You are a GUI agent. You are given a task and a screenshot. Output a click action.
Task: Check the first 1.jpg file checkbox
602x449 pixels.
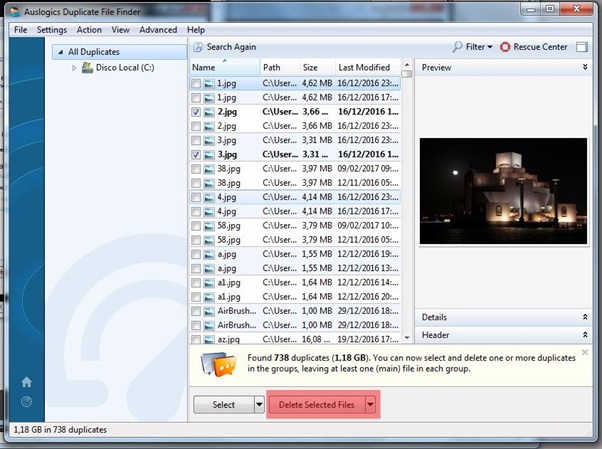click(196, 83)
